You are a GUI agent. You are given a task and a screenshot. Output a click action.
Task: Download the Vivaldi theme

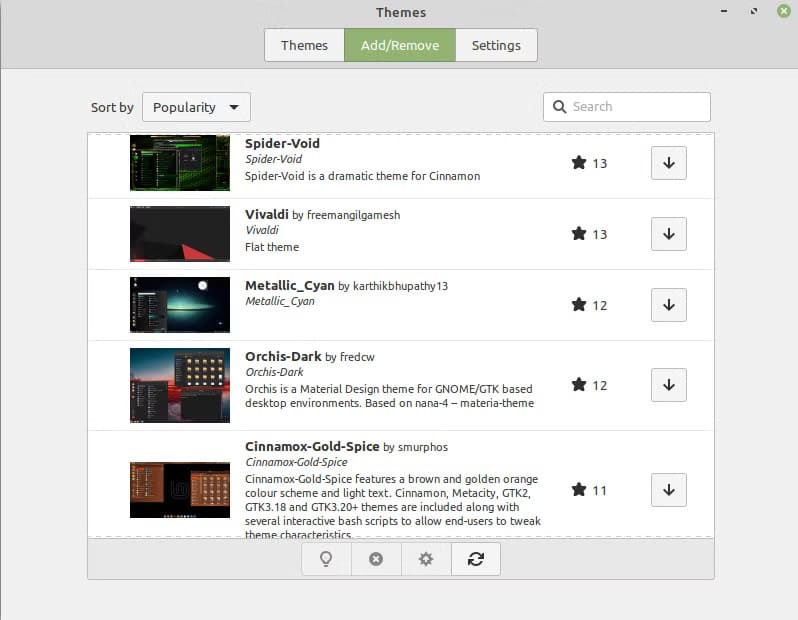pyautogui.click(x=669, y=234)
